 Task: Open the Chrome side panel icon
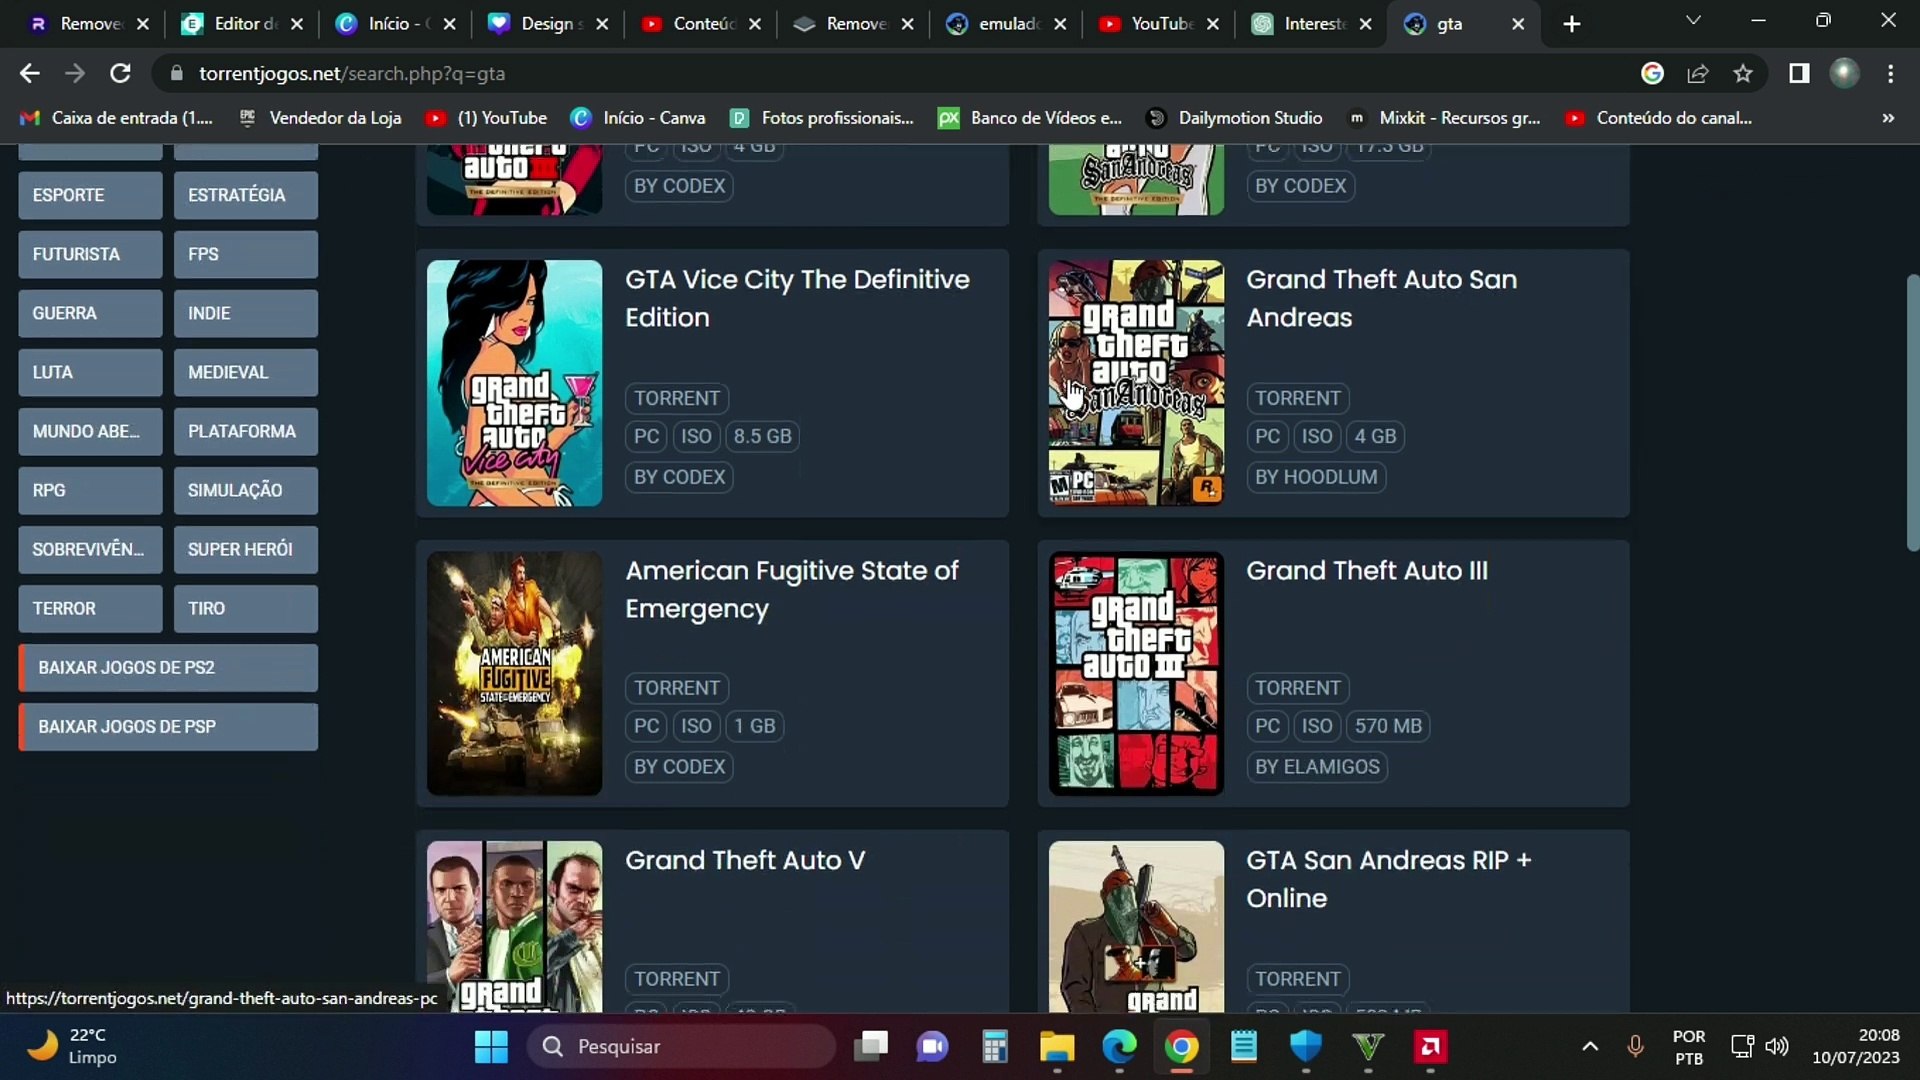point(1798,73)
